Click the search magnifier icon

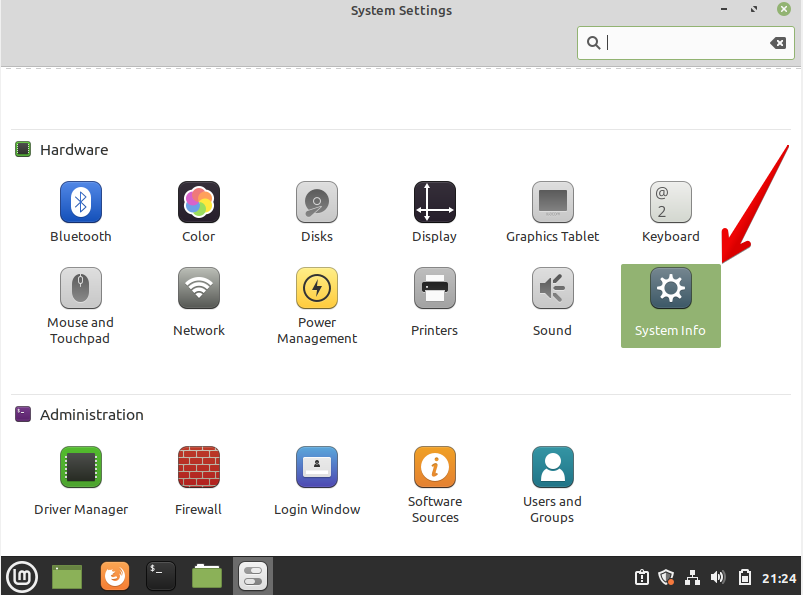point(593,43)
